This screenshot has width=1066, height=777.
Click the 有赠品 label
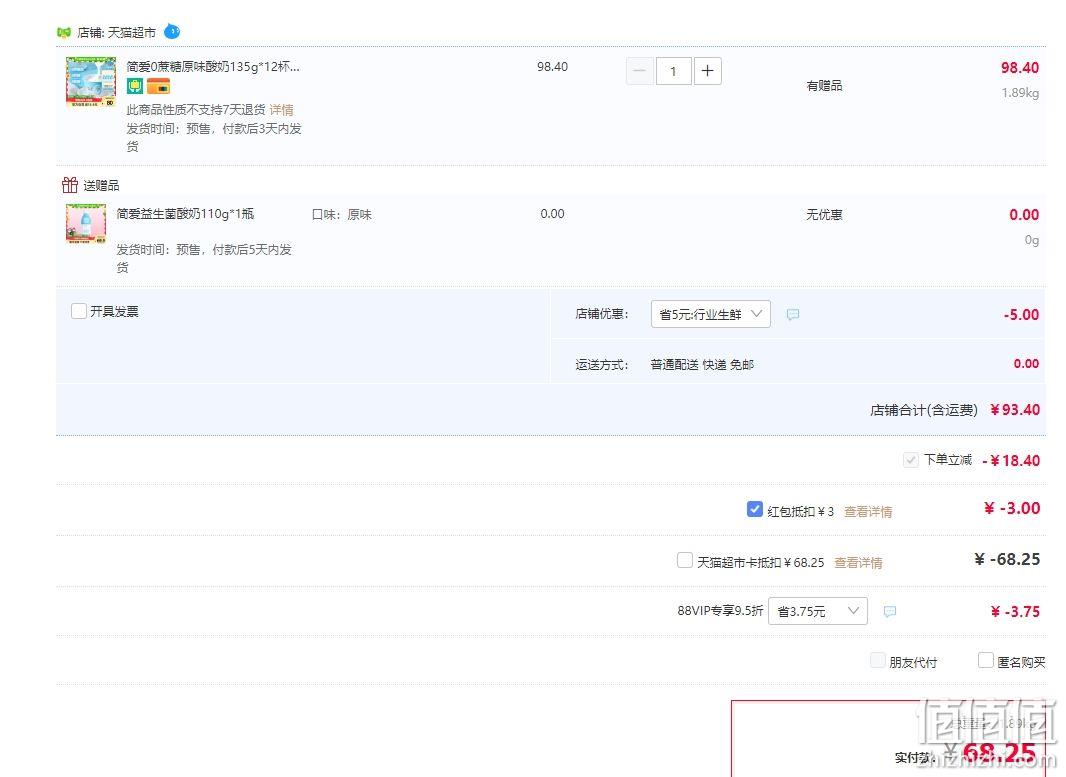pyautogui.click(x=824, y=86)
